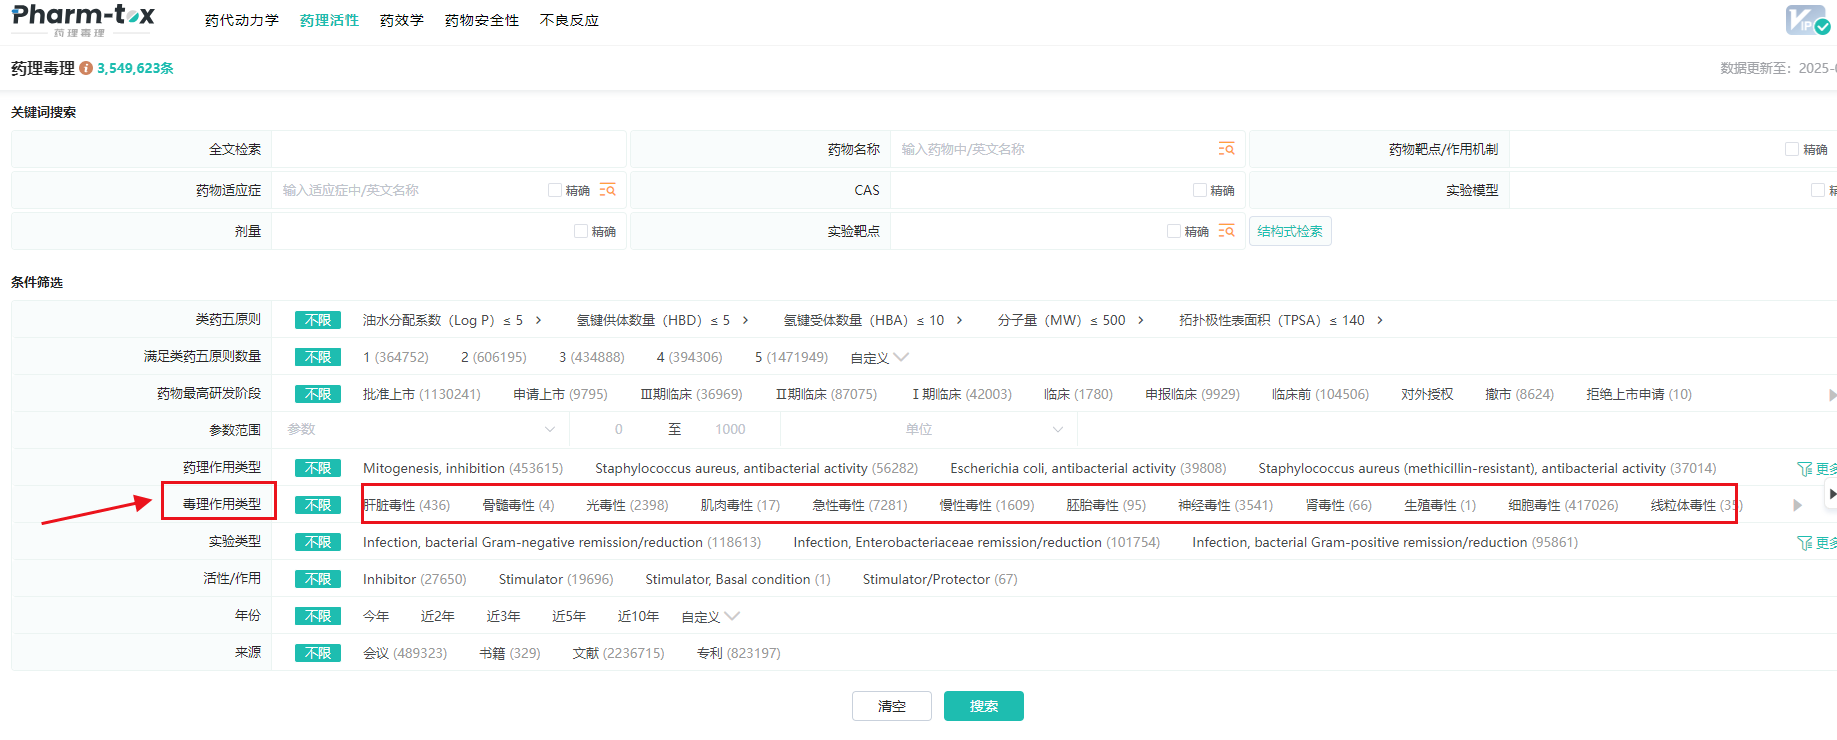Click the filter icon in 药理作用类型 row
Viewport: 1837px width, 740px height.
coord(1804,469)
